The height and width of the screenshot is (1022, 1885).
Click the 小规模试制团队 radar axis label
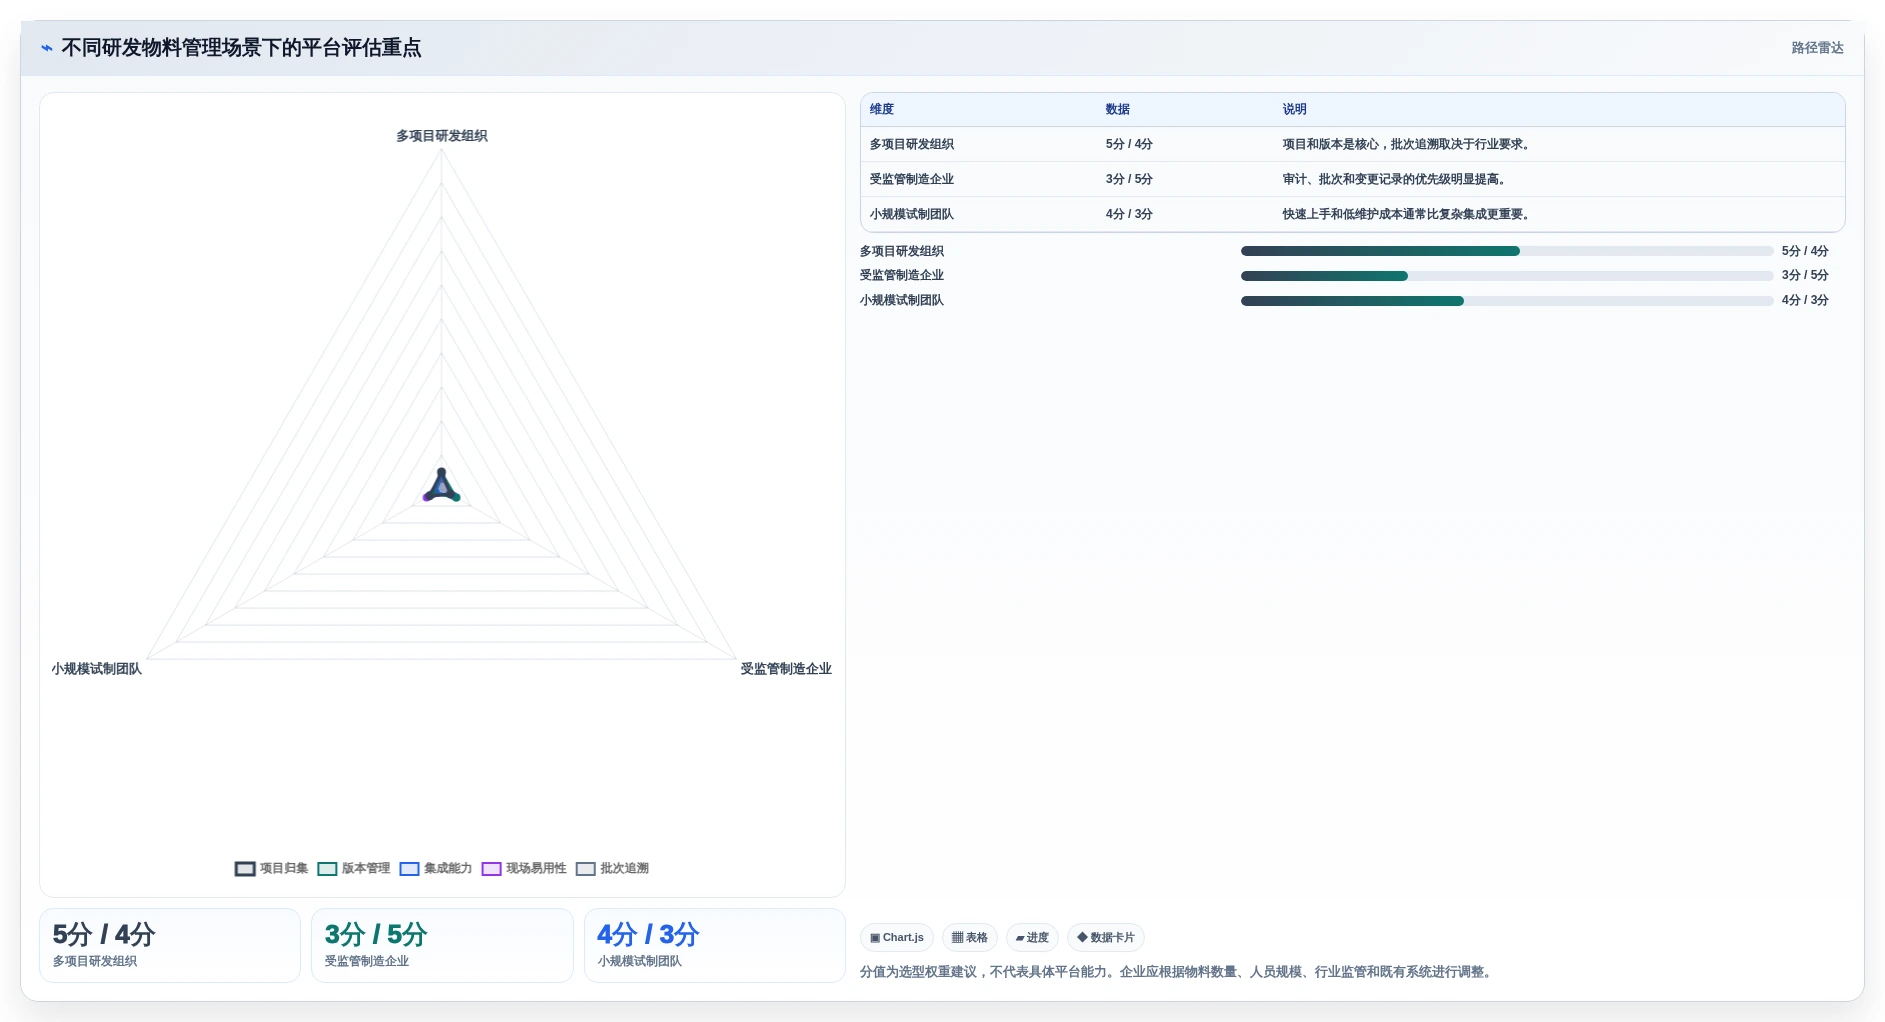click(97, 669)
